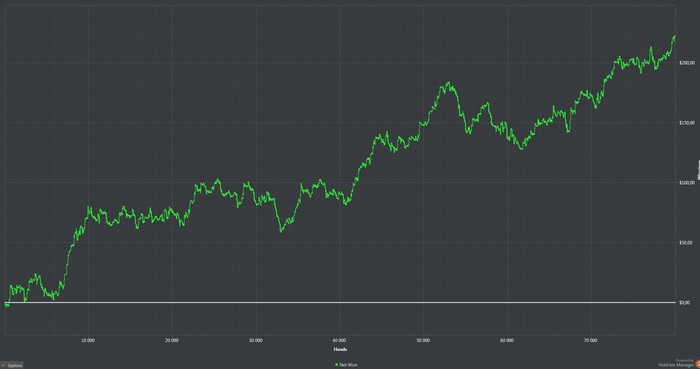Expand the Options panel
This screenshot has width=700, height=369.
(x=12, y=365)
